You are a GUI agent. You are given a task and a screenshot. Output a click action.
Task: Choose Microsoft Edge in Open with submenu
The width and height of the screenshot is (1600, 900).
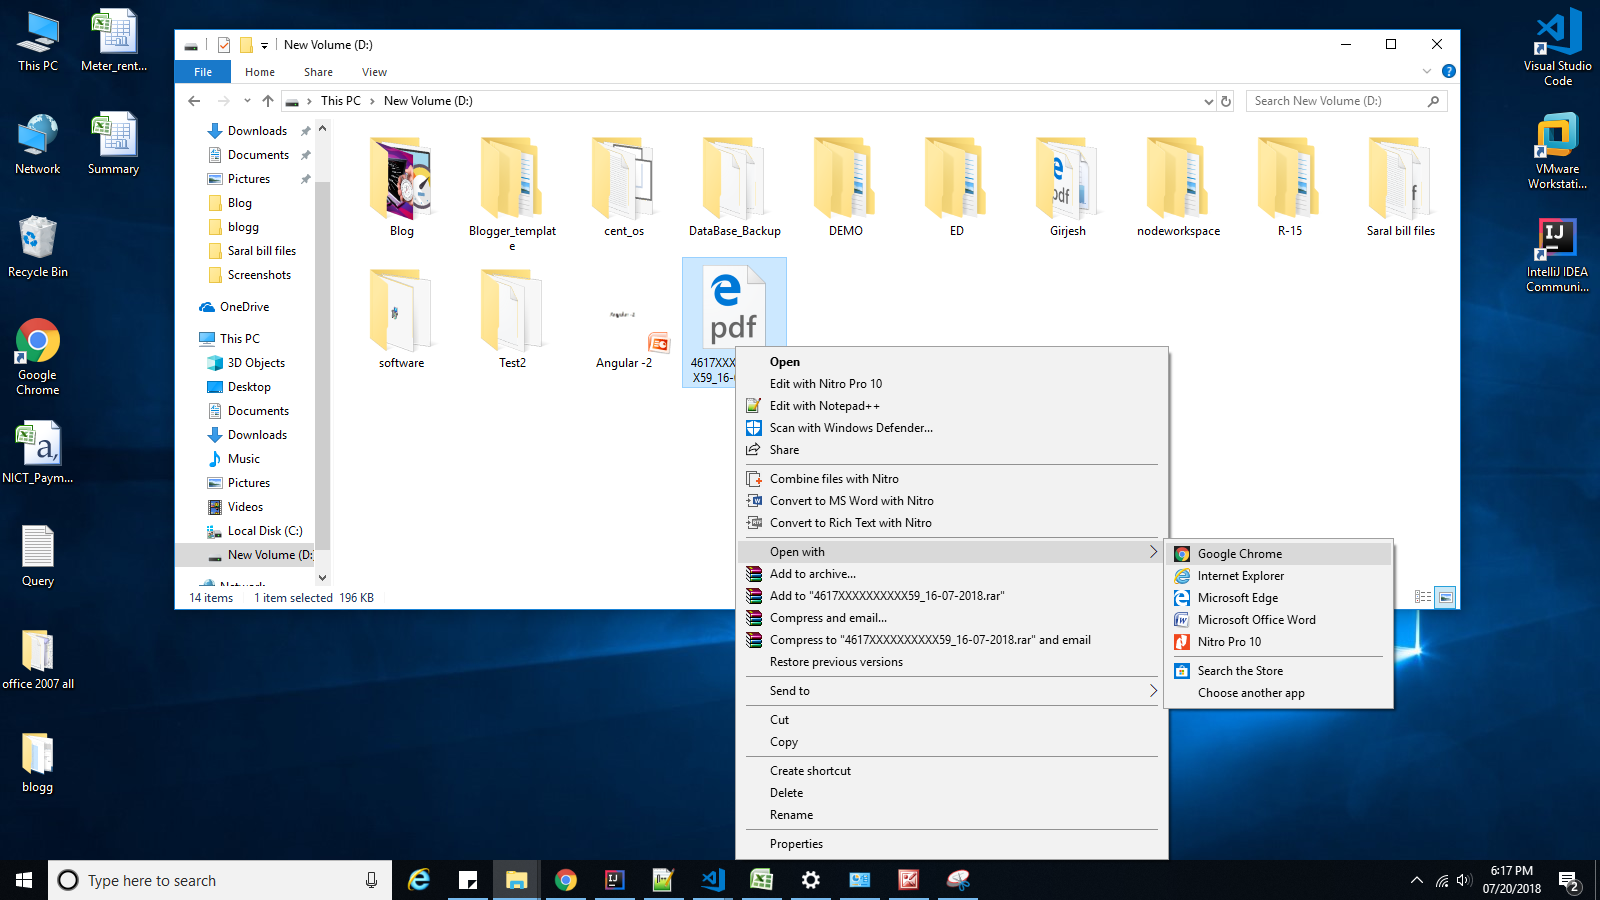(x=1279, y=598)
